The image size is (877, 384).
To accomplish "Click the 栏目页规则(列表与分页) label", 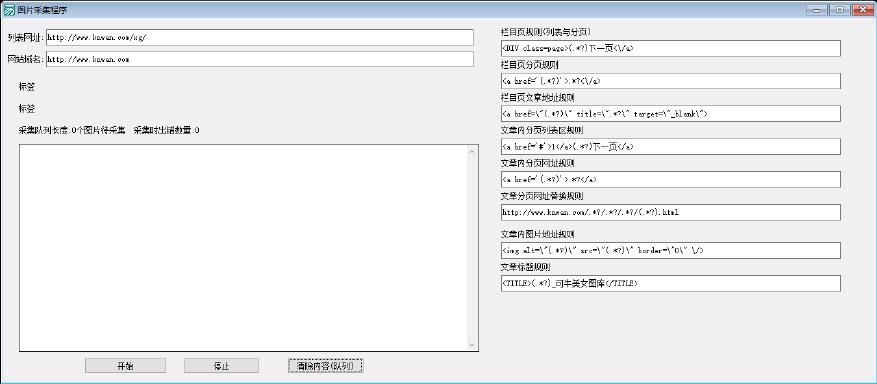I will click(546, 32).
